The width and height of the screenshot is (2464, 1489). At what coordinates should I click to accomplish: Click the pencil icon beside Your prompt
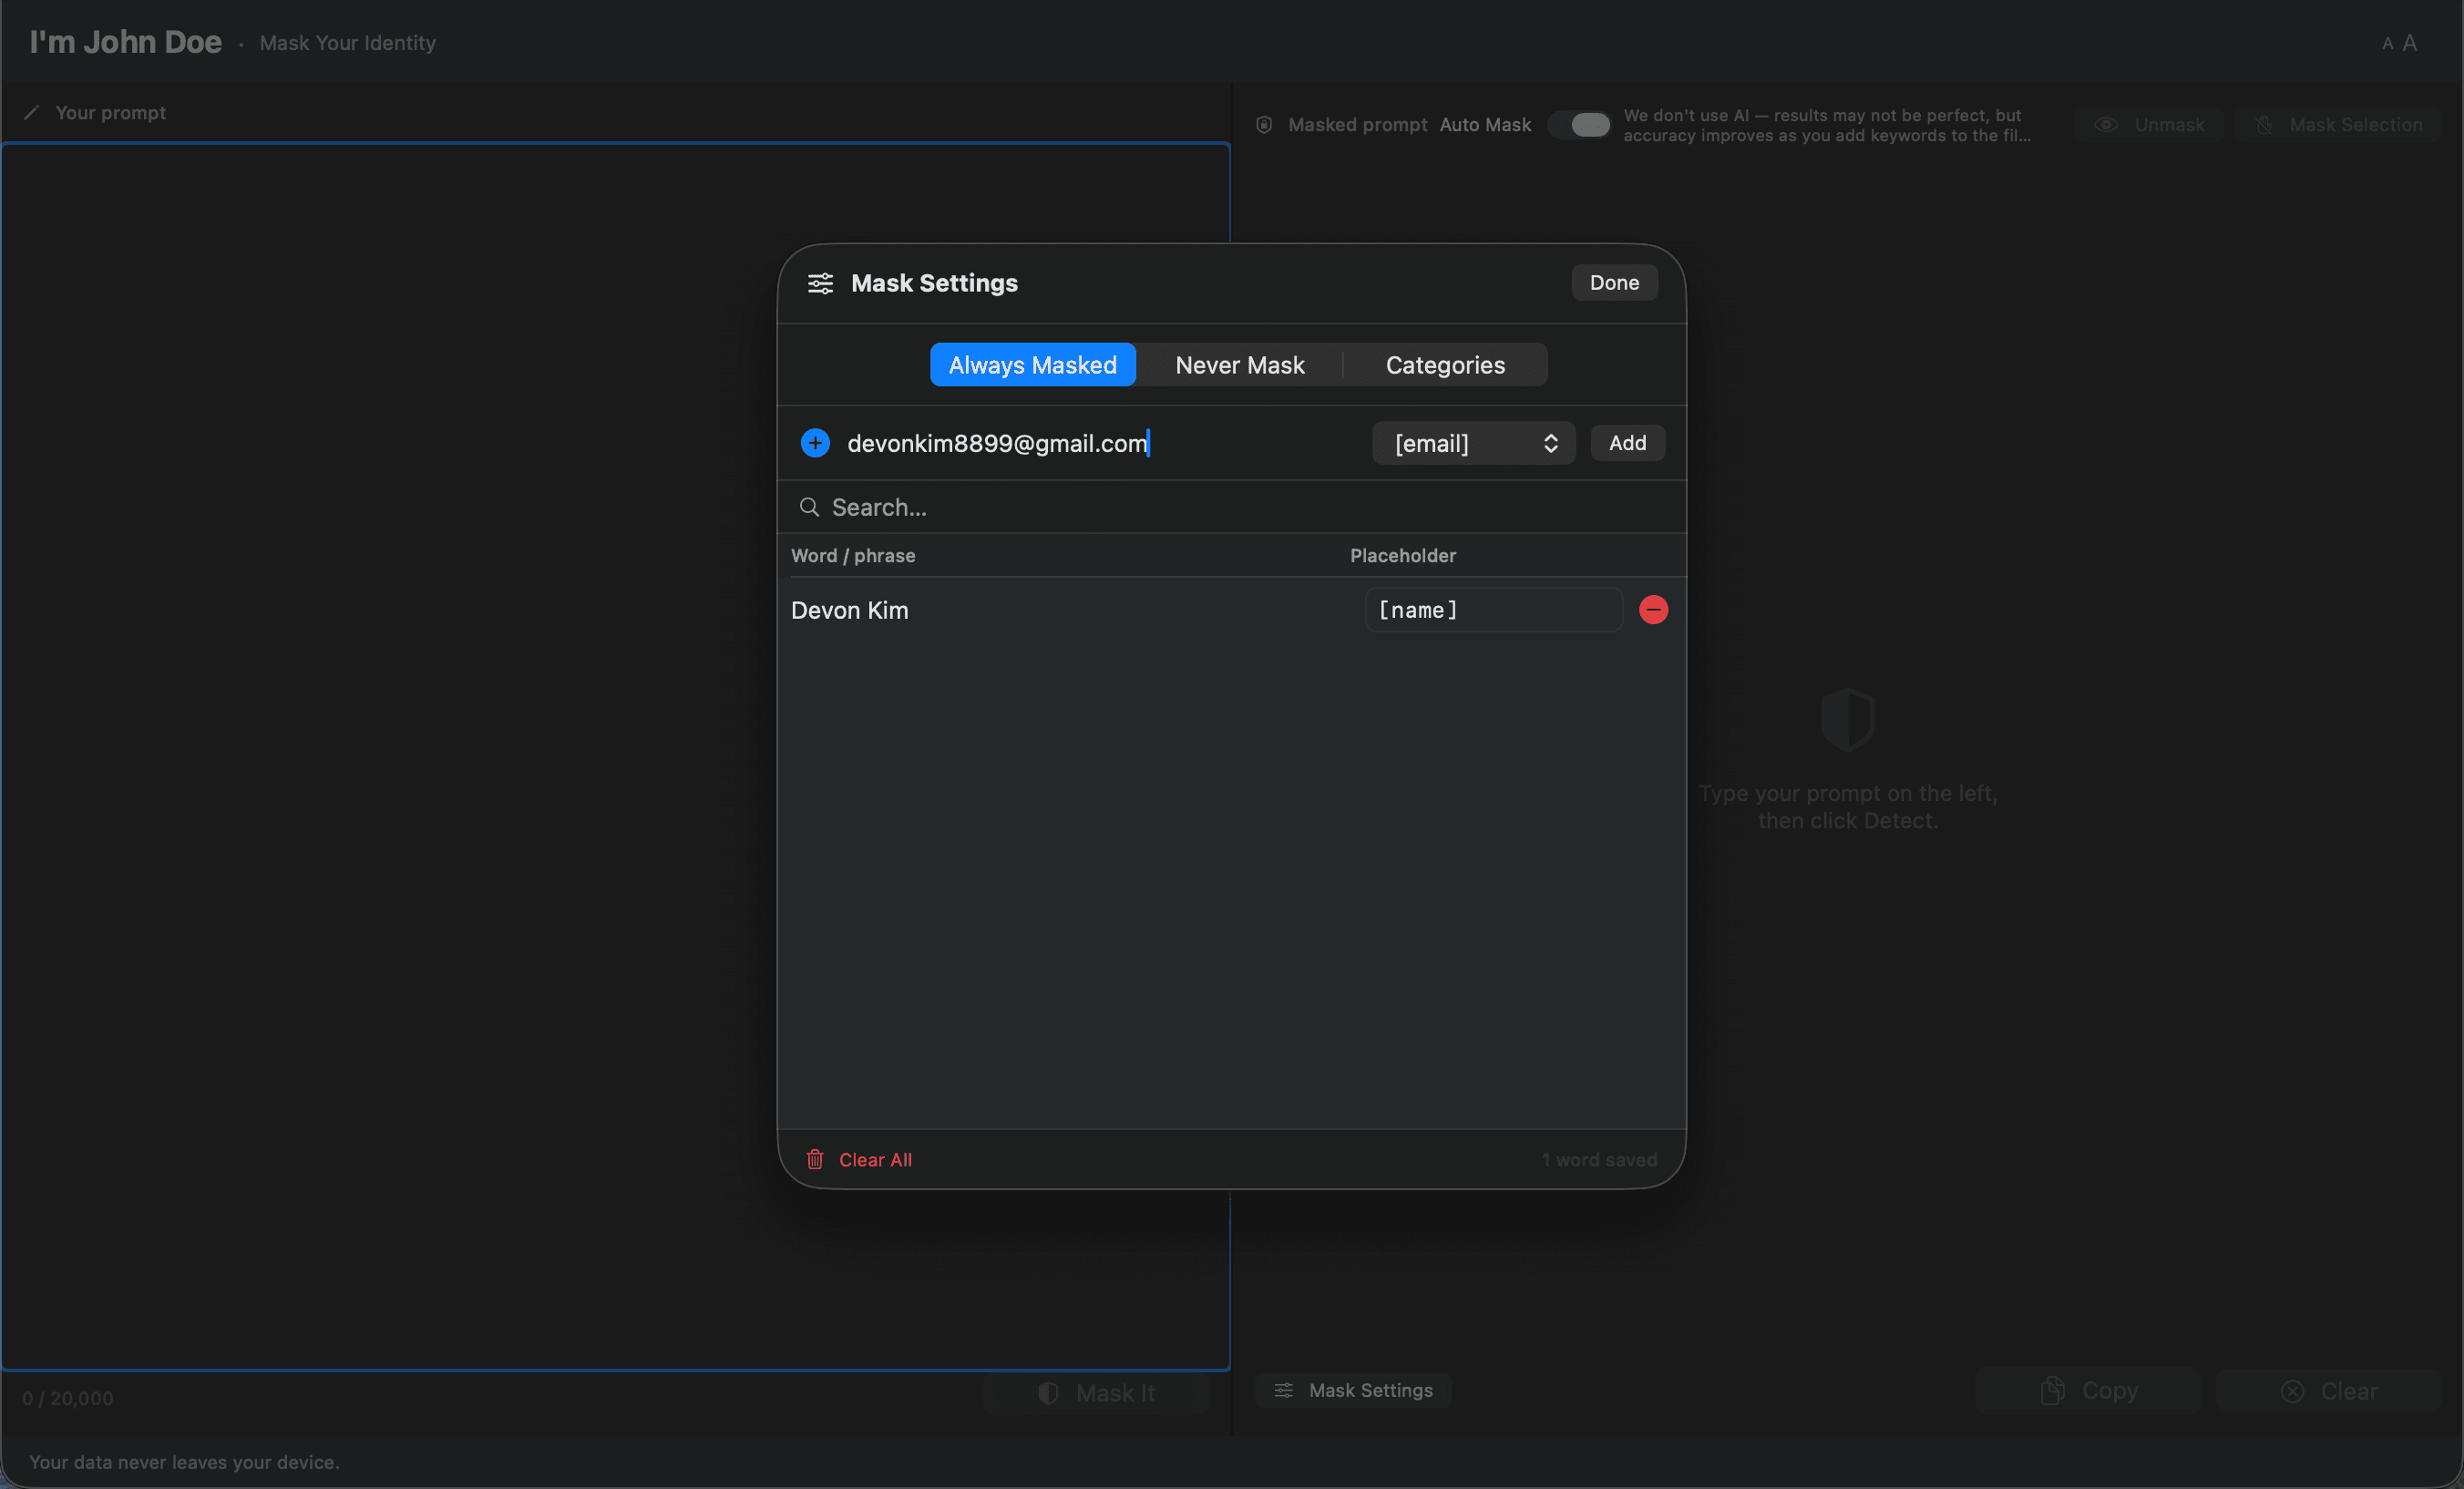[31, 112]
